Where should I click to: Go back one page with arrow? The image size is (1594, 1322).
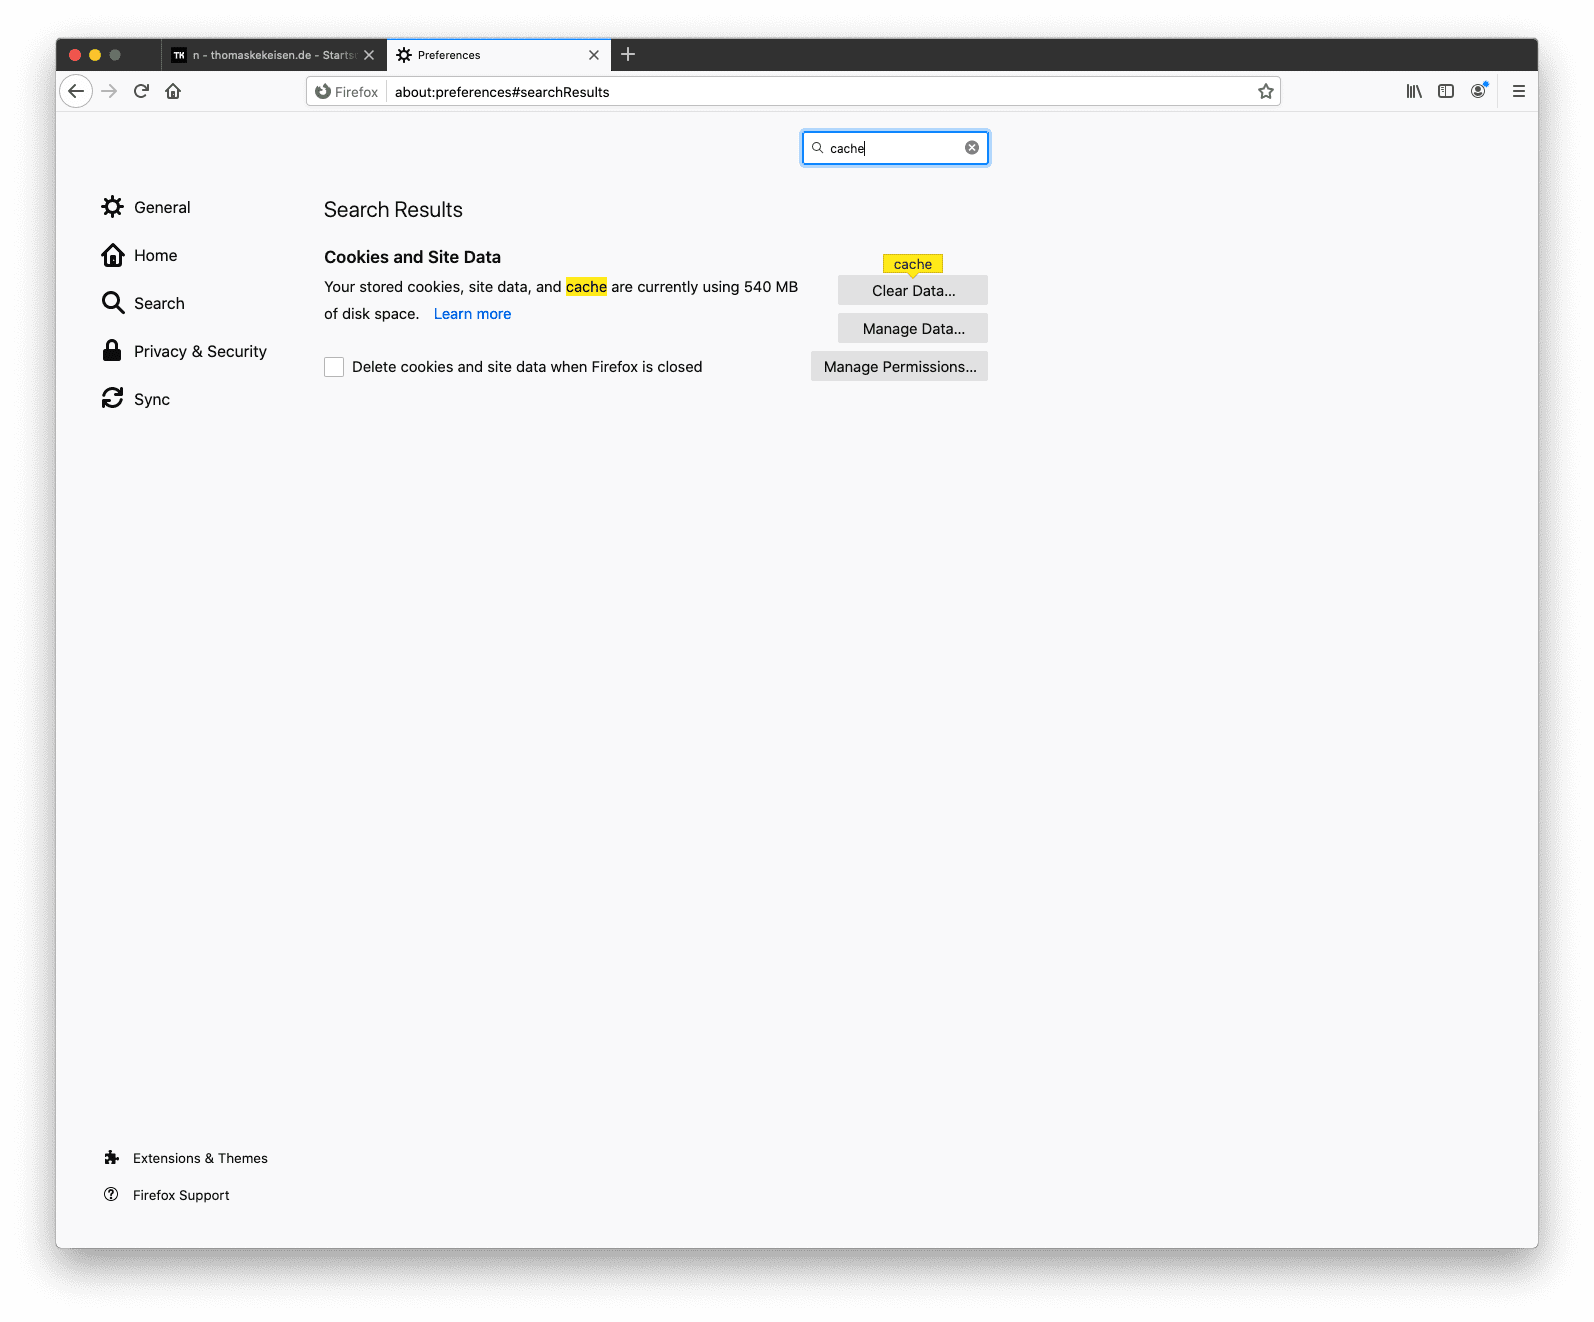coord(76,91)
